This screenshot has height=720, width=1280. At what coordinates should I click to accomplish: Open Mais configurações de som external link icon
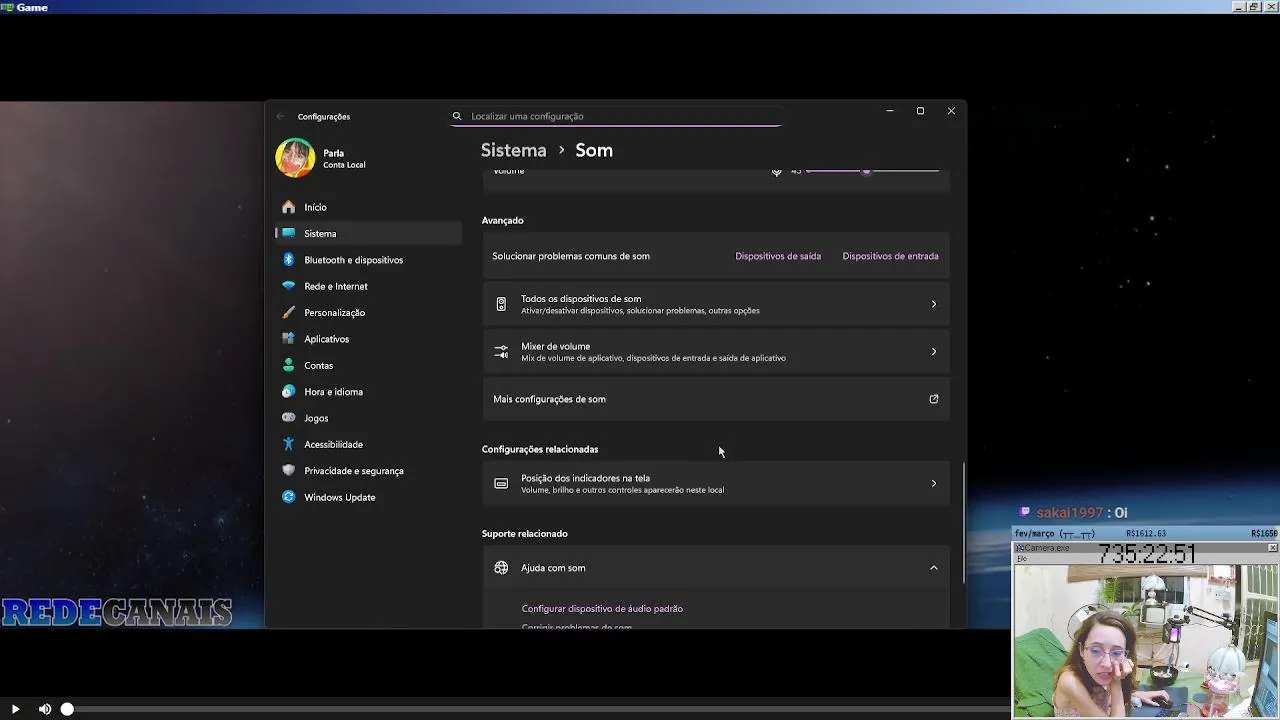tap(934, 399)
